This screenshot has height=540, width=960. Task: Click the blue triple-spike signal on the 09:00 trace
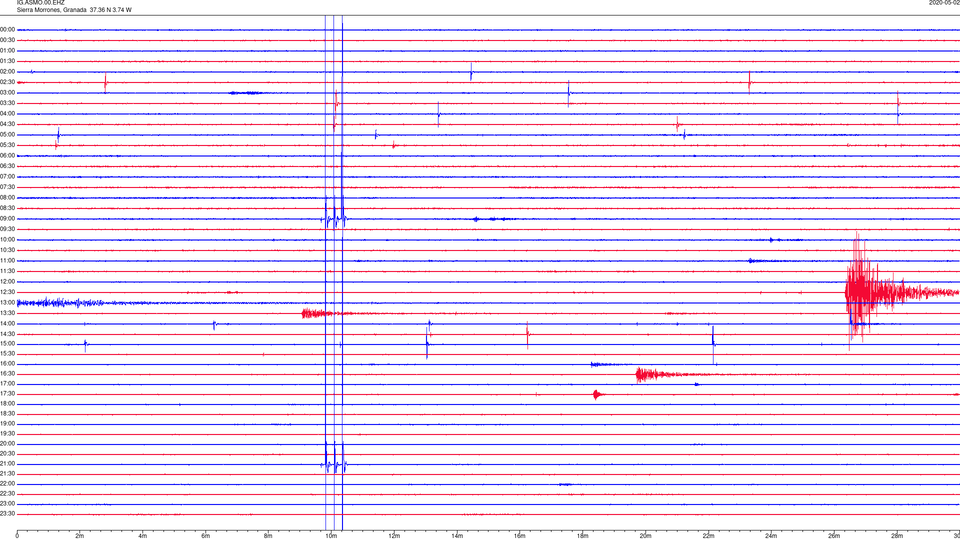pos(334,214)
